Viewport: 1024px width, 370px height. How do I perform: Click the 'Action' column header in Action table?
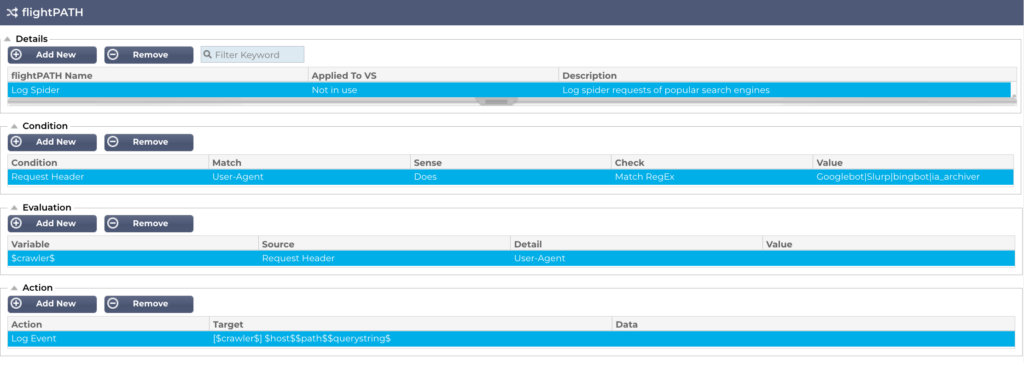pos(108,324)
